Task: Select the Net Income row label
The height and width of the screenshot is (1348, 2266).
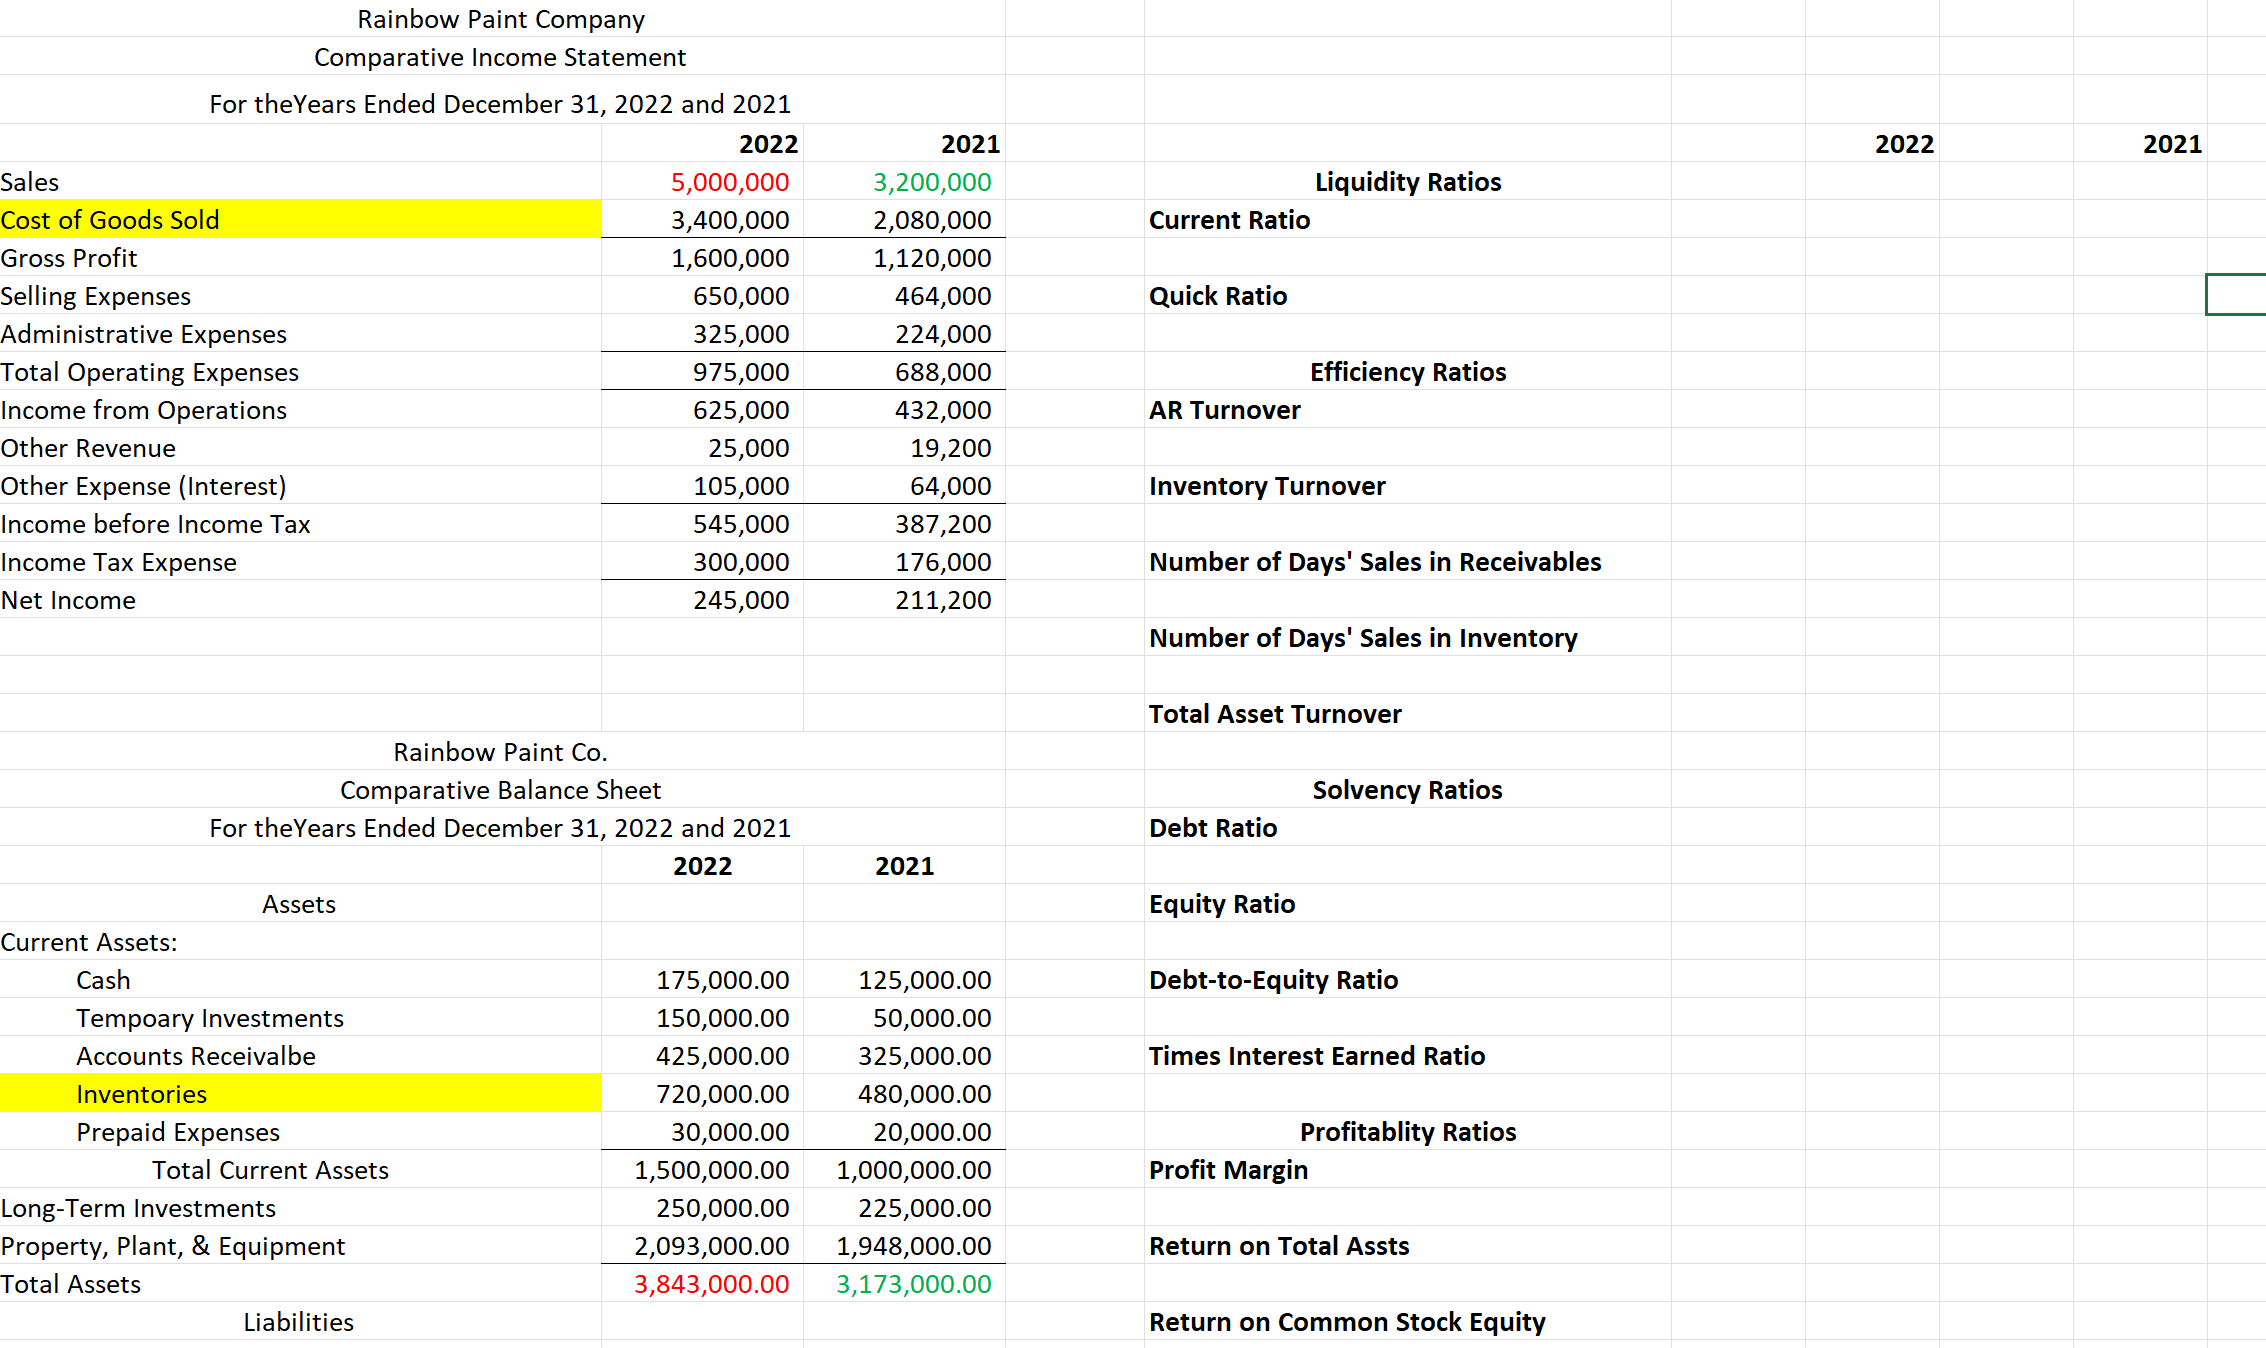Action: pyautogui.click(x=69, y=600)
